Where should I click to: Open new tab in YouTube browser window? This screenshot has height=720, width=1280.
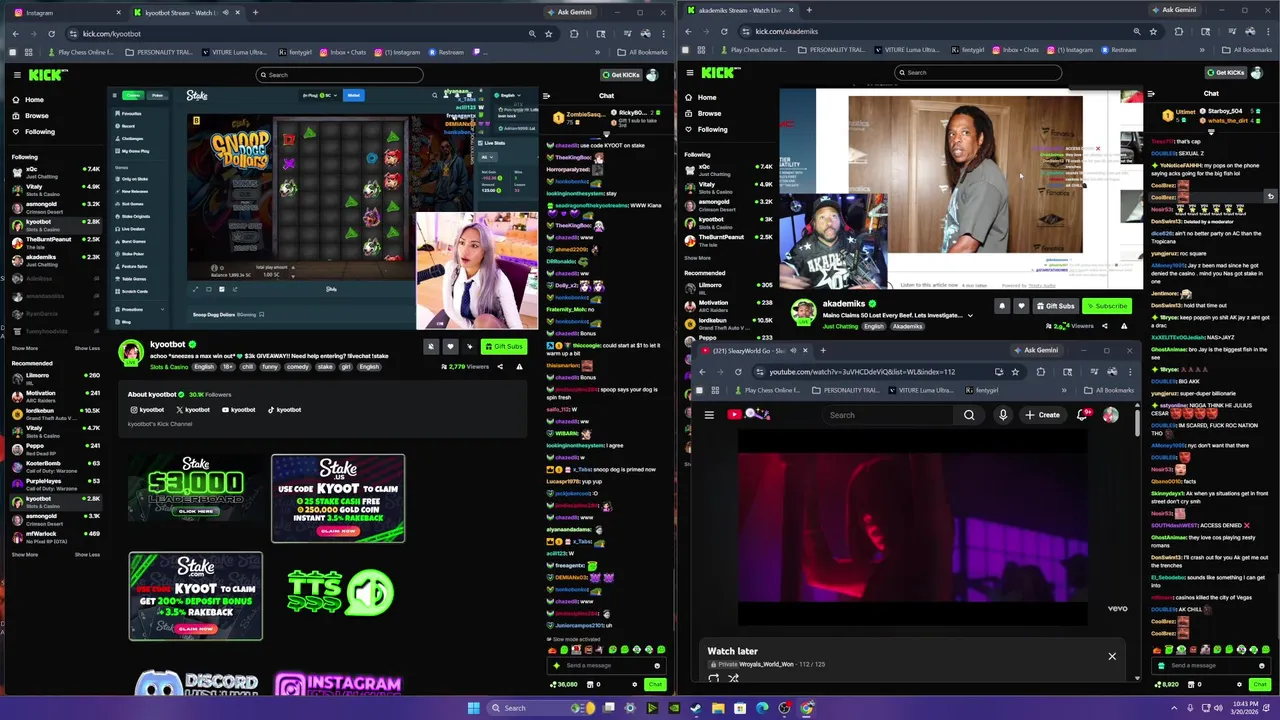822,350
